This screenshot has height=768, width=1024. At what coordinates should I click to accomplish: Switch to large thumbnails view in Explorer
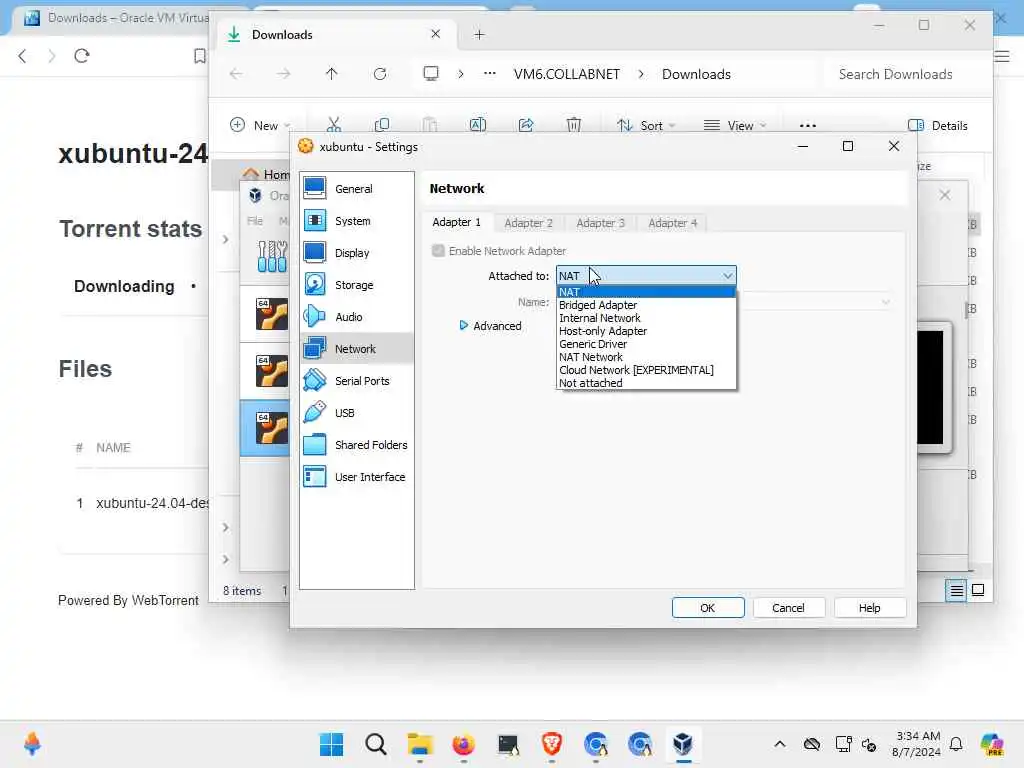tap(978, 590)
